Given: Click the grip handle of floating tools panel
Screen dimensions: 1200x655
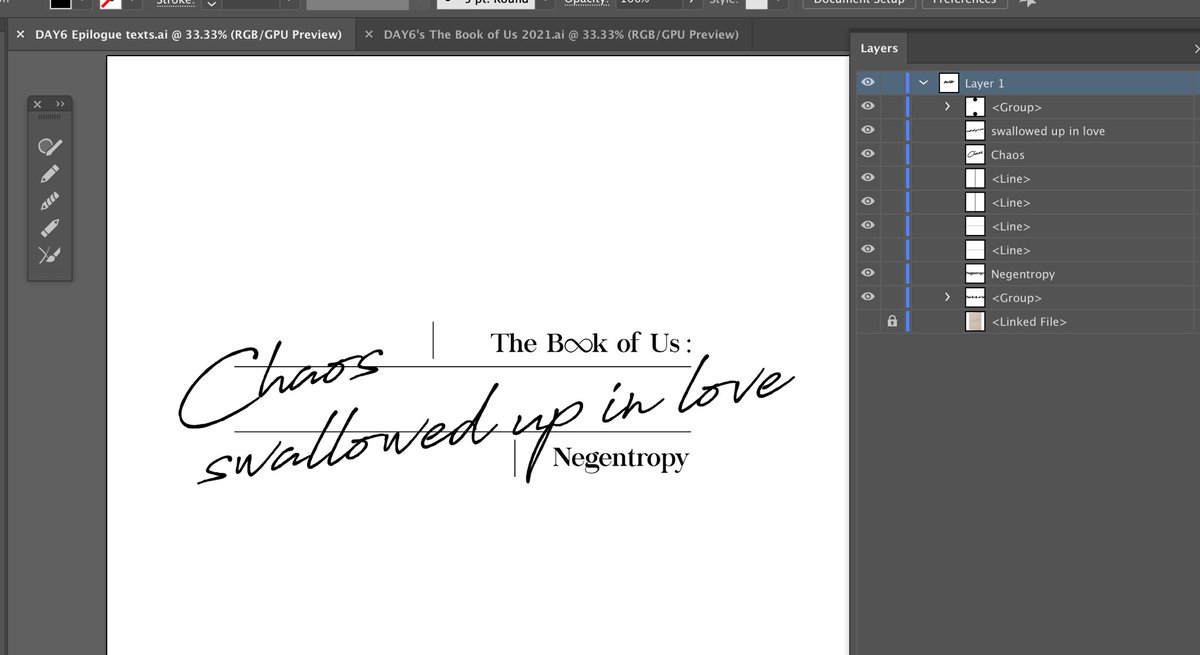Looking at the screenshot, I should [x=49, y=118].
